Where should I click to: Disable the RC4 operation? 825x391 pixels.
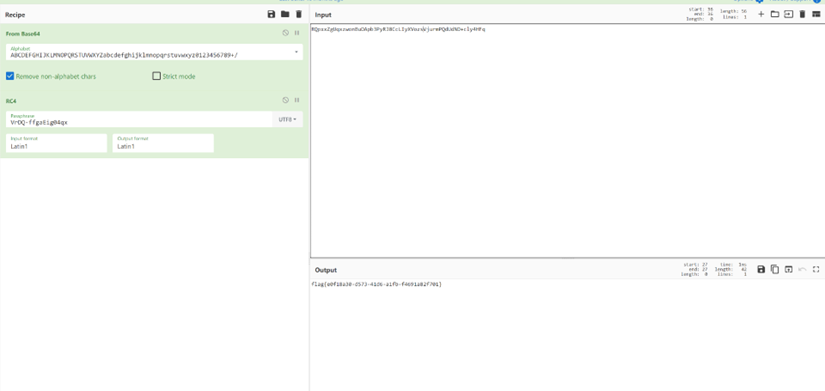(x=286, y=100)
